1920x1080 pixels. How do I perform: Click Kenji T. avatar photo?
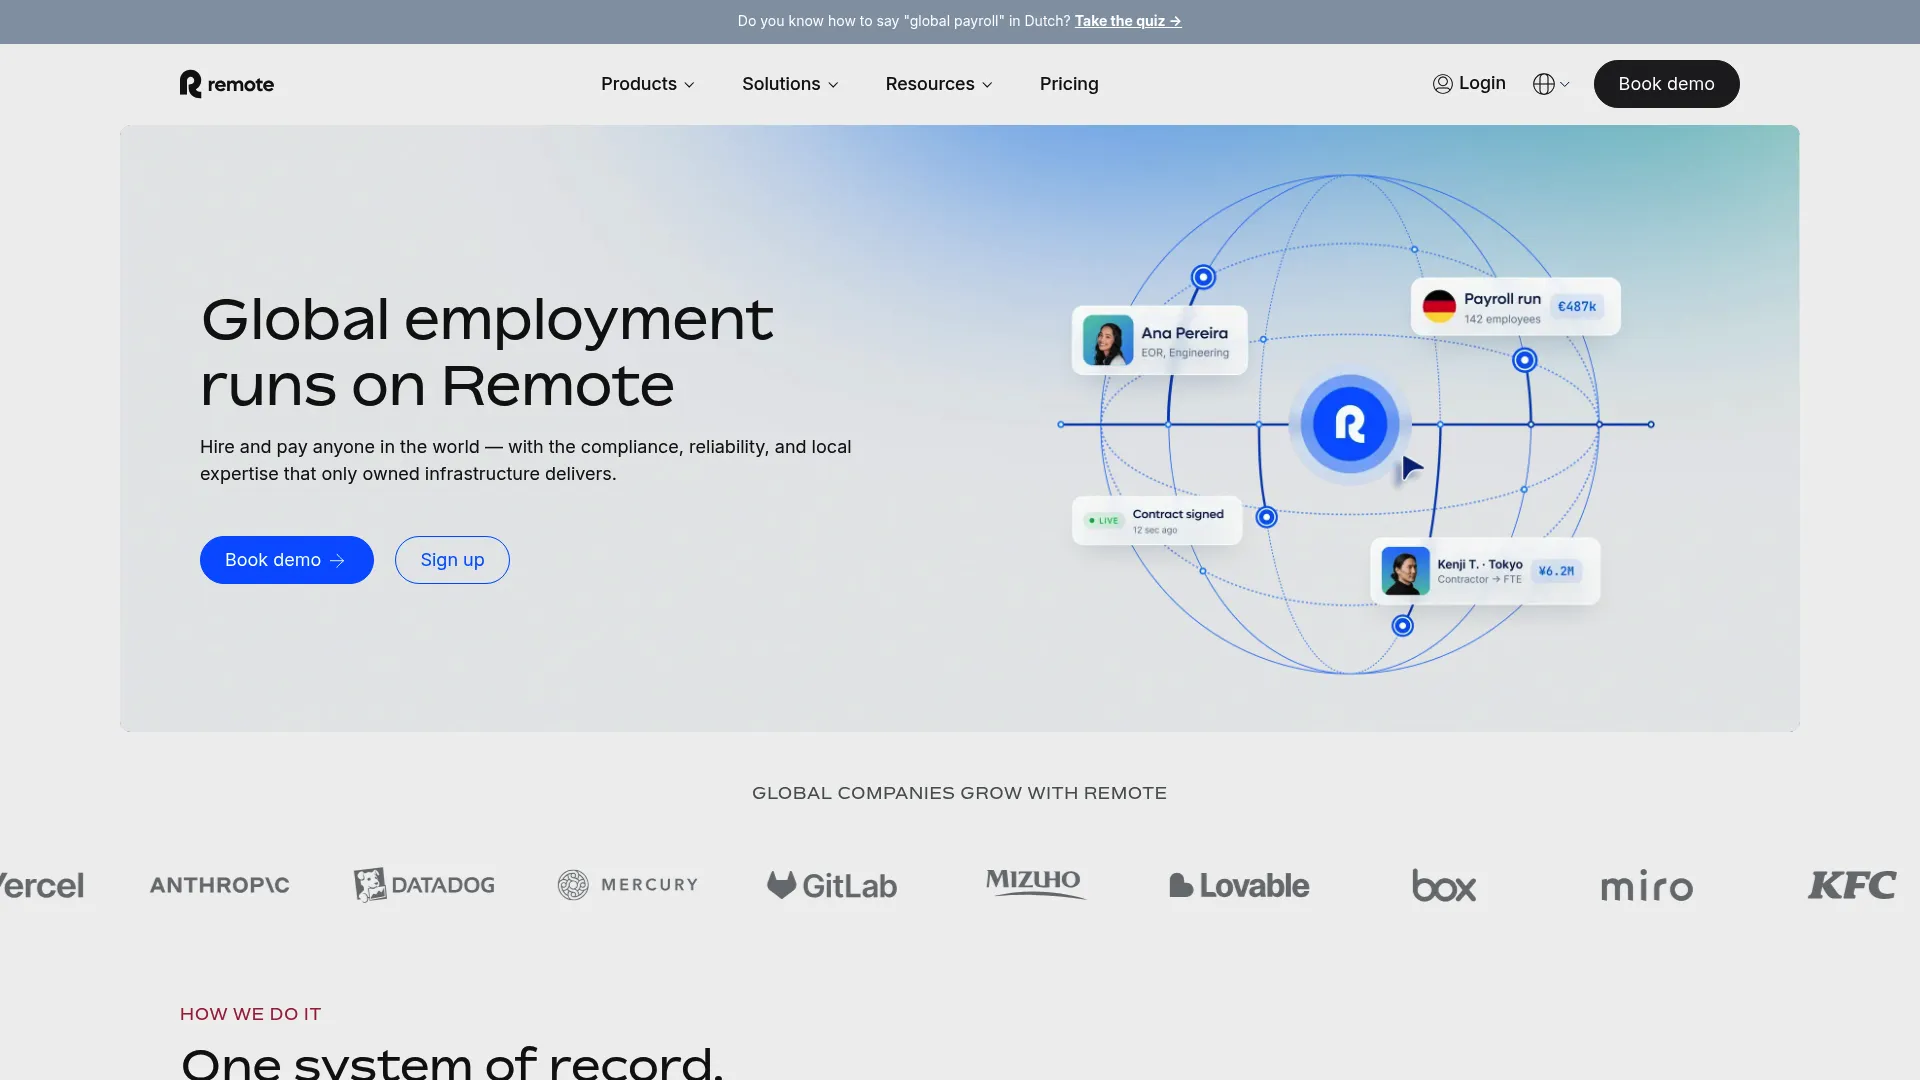(x=1405, y=571)
